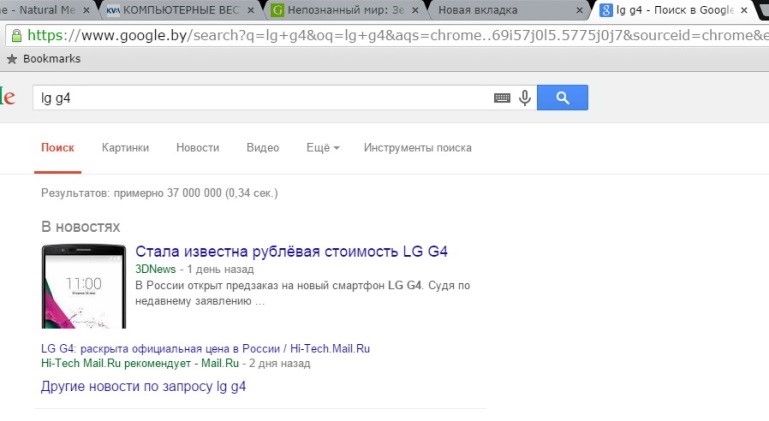Close the Natural Me tab
769x421 pixels.
tap(86, 10)
